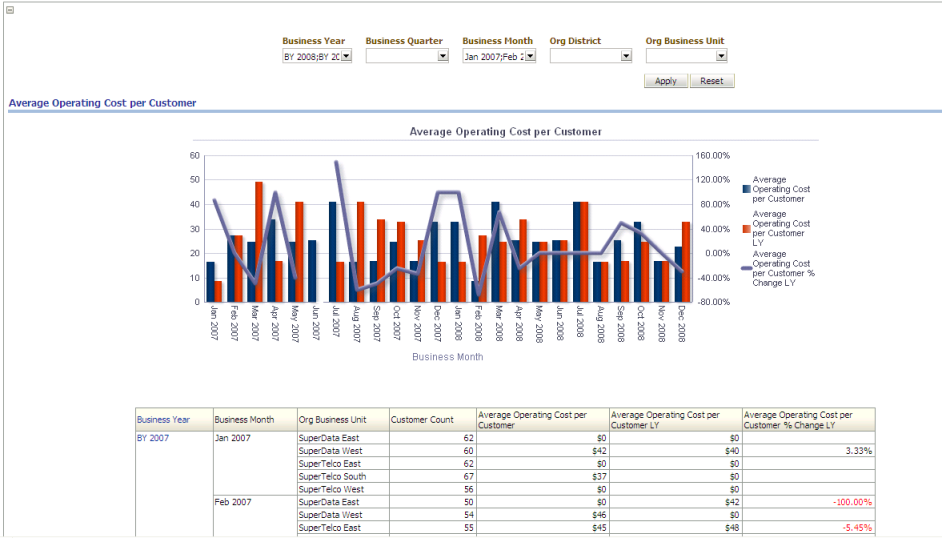942x538 pixels.
Task: Open the Business Year dropdown arrow
Action: 346,56
